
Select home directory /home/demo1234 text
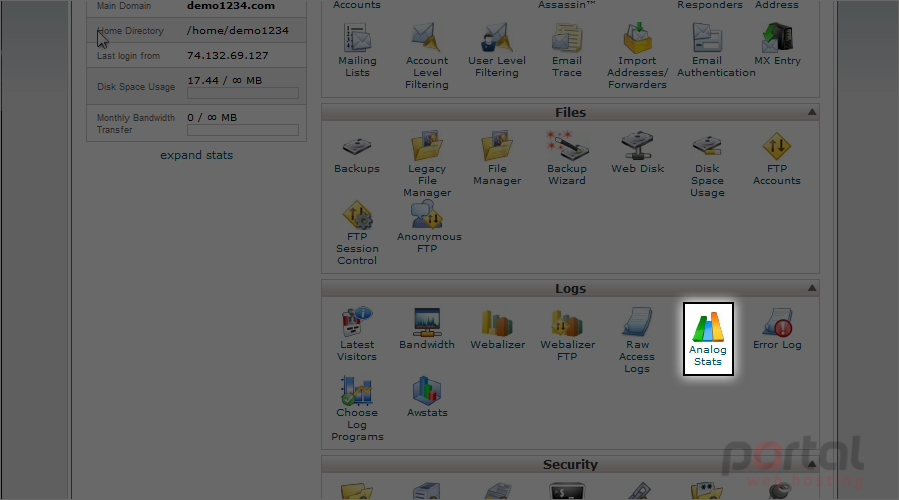pyautogui.click(x=237, y=30)
